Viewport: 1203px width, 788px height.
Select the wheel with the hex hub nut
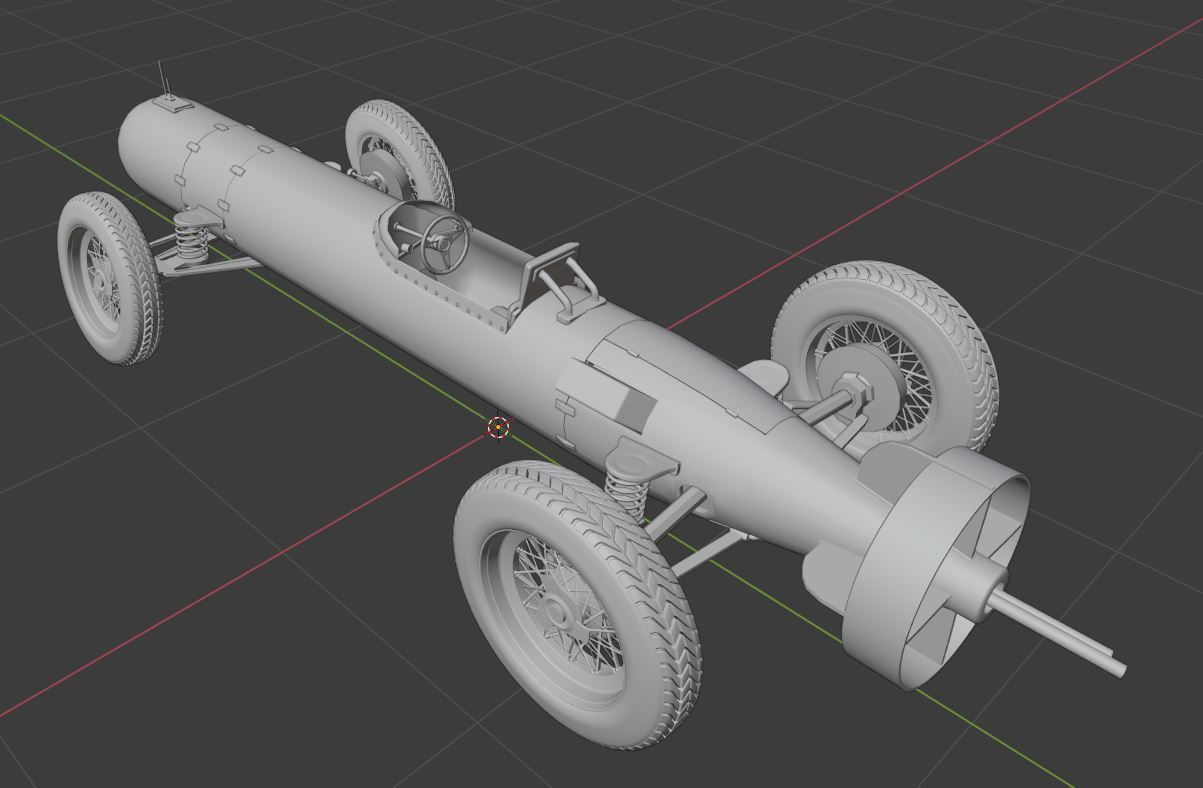click(885, 358)
